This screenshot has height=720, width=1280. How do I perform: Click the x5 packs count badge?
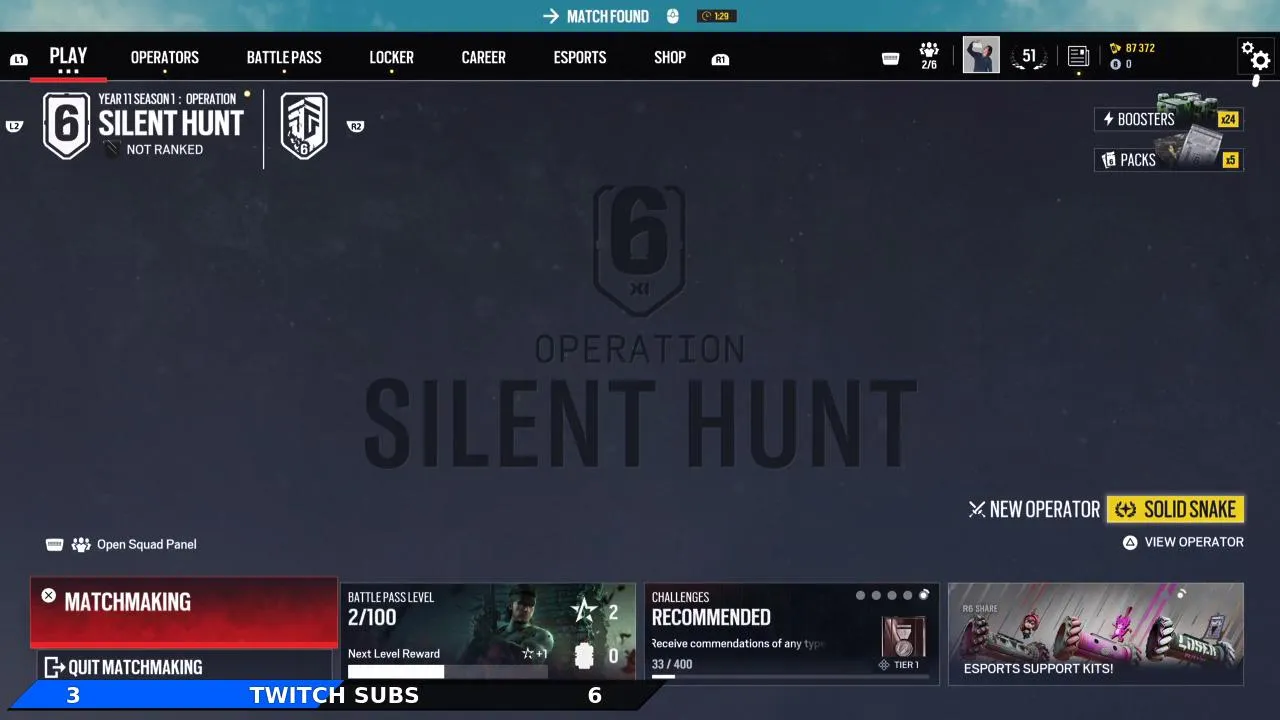point(1230,160)
